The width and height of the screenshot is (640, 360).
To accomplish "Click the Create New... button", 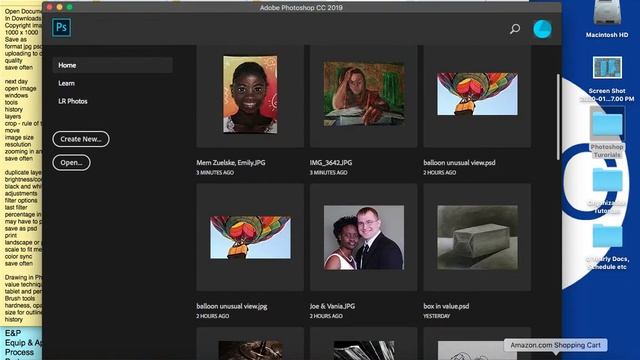I will tap(81, 139).
